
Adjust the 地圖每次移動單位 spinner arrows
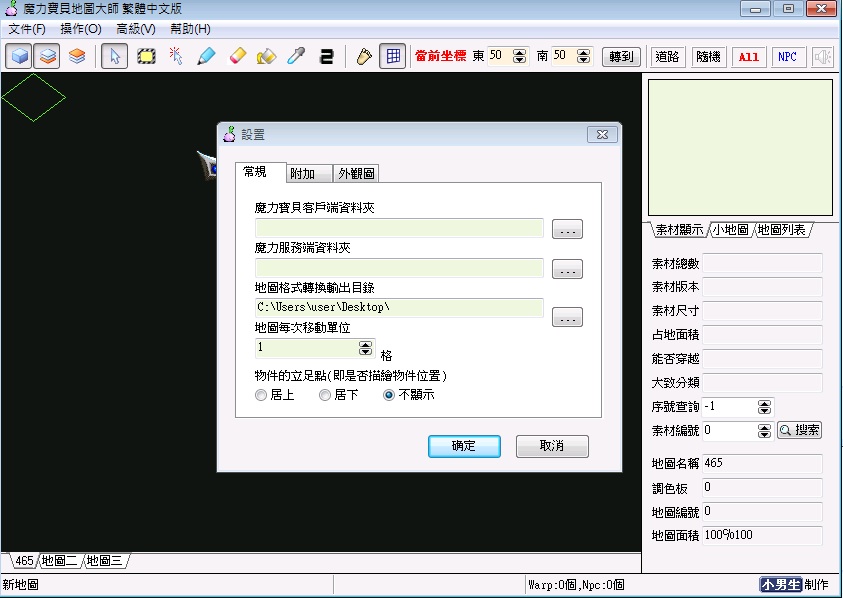(x=365, y=348)
